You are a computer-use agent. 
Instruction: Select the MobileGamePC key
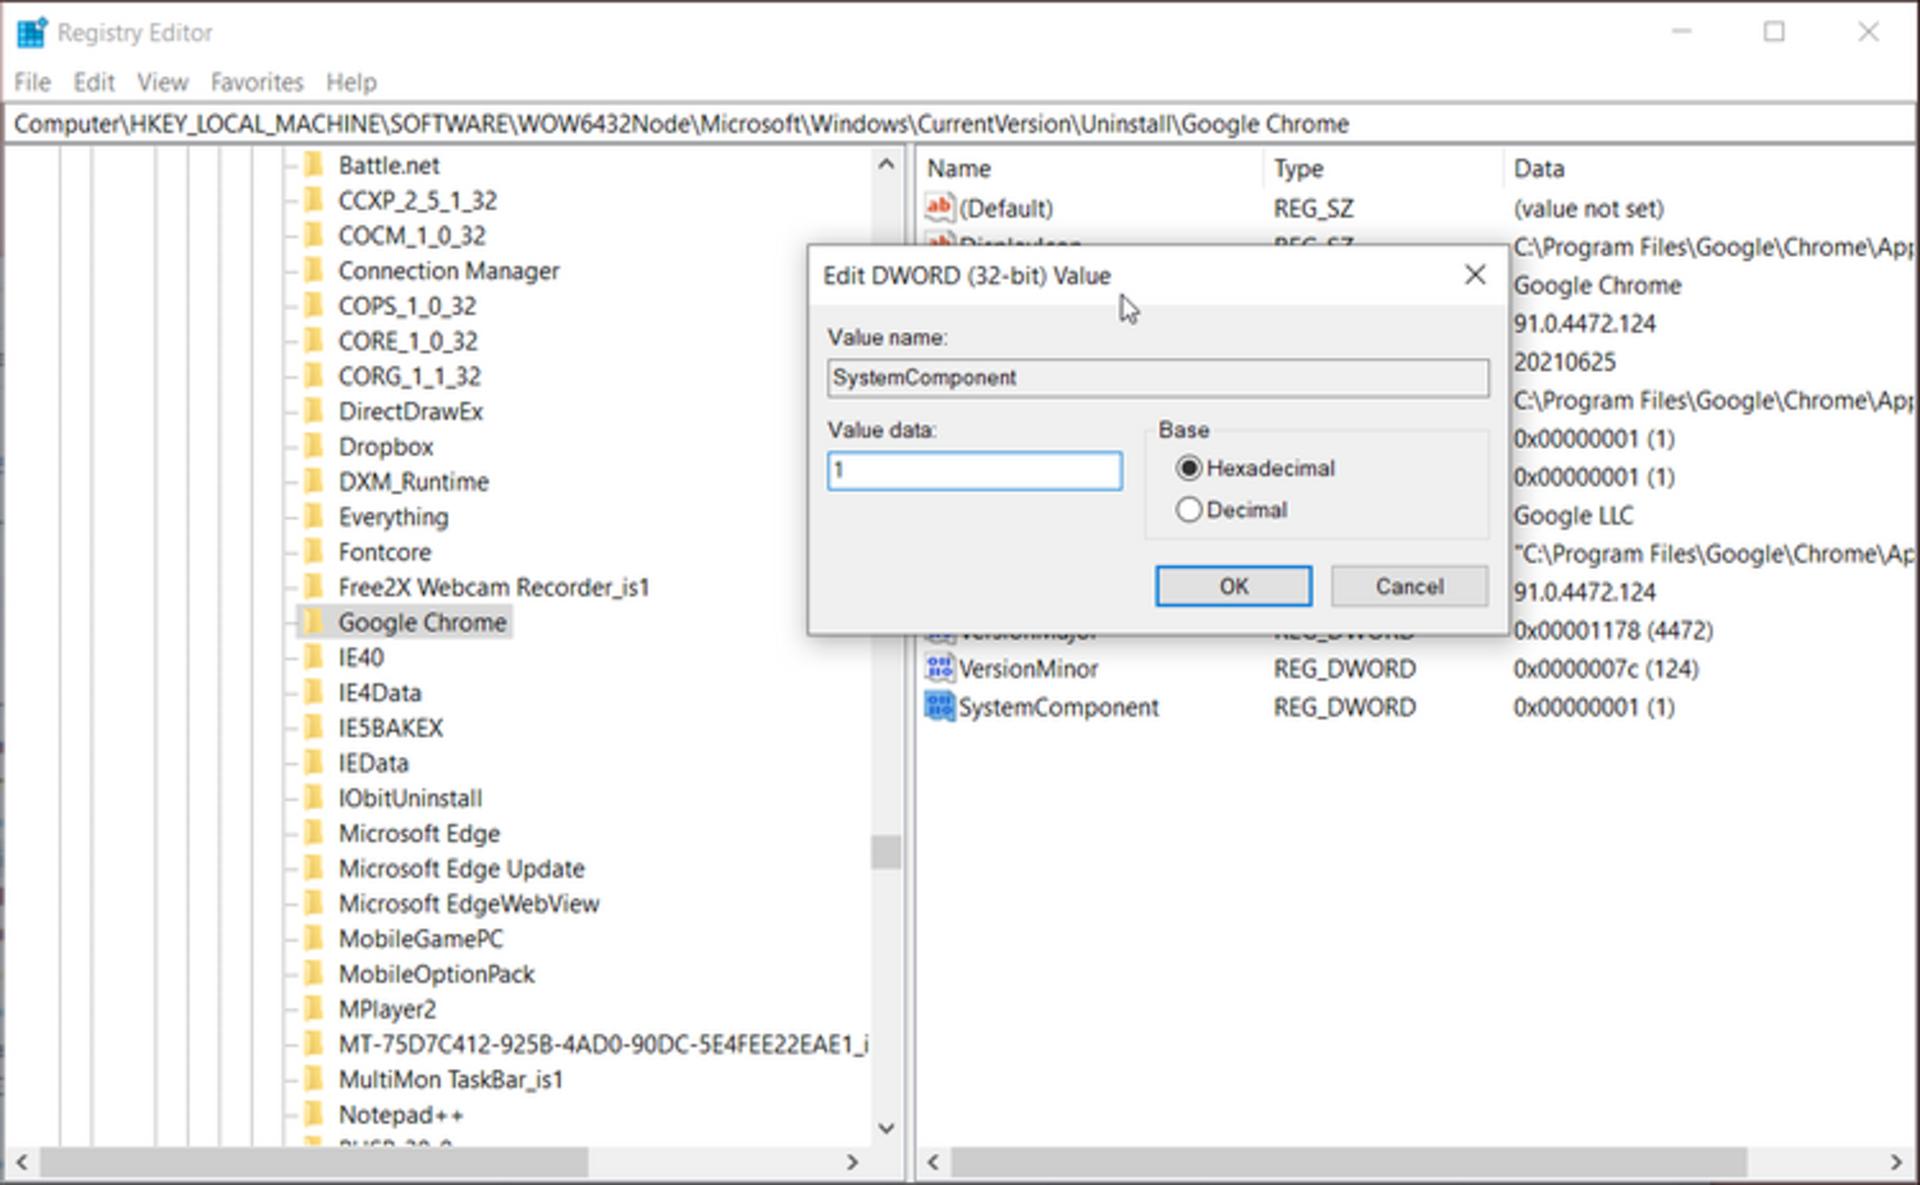click(421, 939)
